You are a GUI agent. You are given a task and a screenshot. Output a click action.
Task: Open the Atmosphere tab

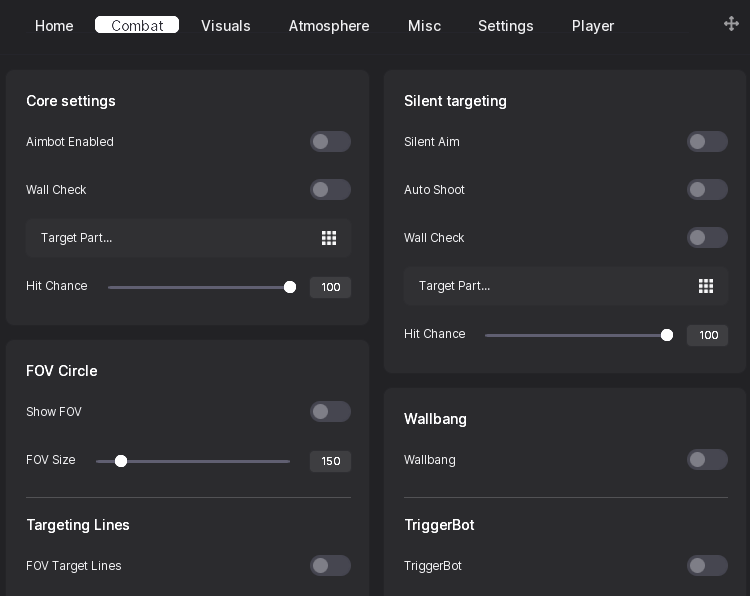tap(329, 25)
